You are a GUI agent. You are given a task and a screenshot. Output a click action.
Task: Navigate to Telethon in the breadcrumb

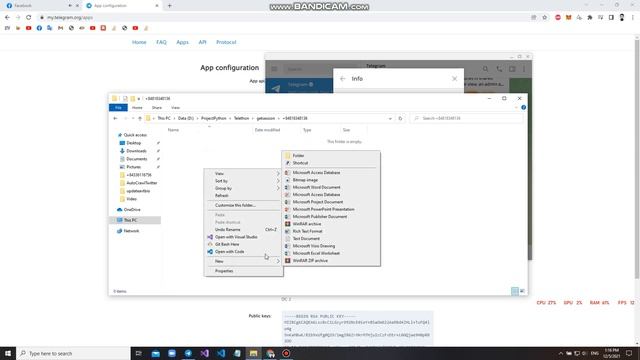pos(241,118)
